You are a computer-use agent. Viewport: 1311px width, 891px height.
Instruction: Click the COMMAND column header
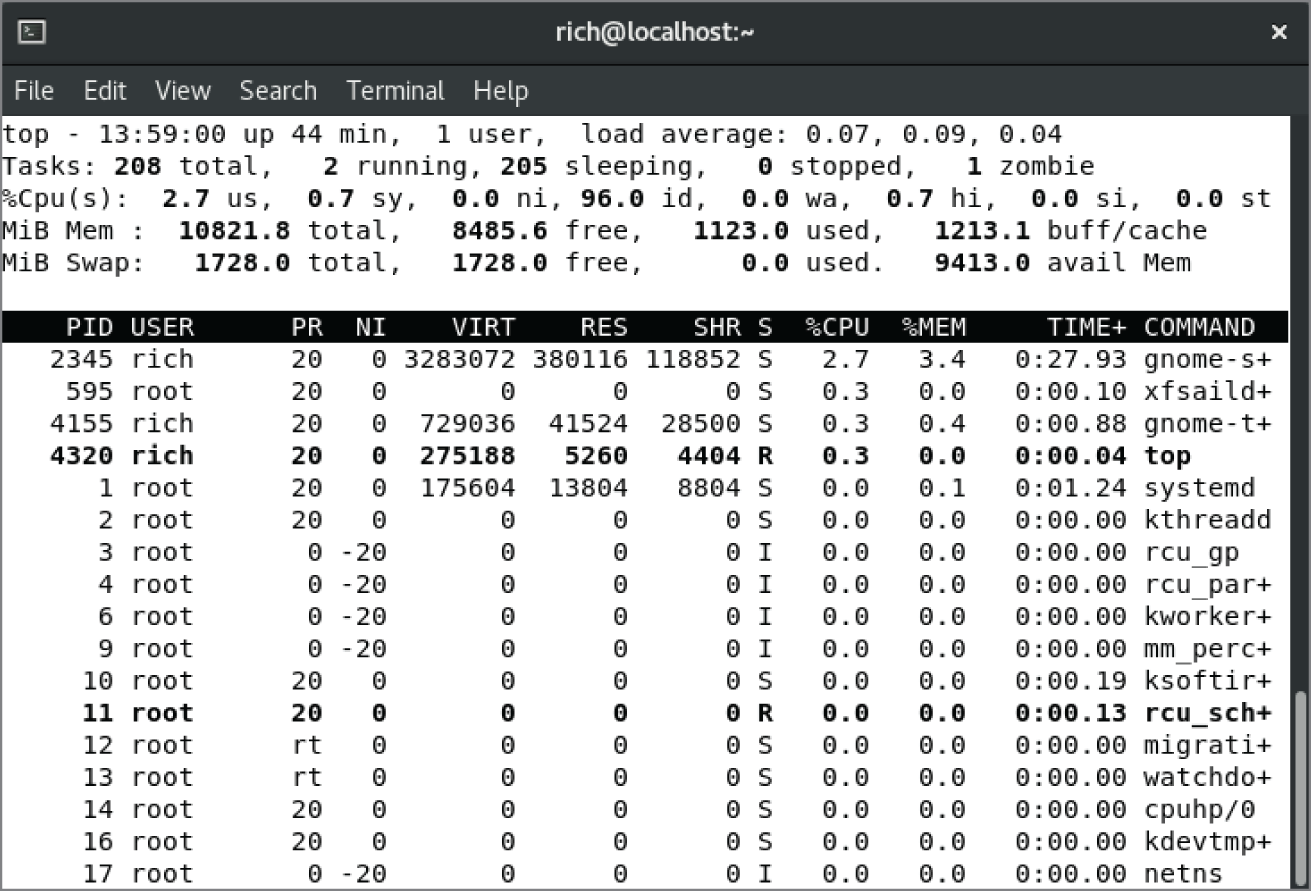pyautogui.click(x=1200, y=327)
